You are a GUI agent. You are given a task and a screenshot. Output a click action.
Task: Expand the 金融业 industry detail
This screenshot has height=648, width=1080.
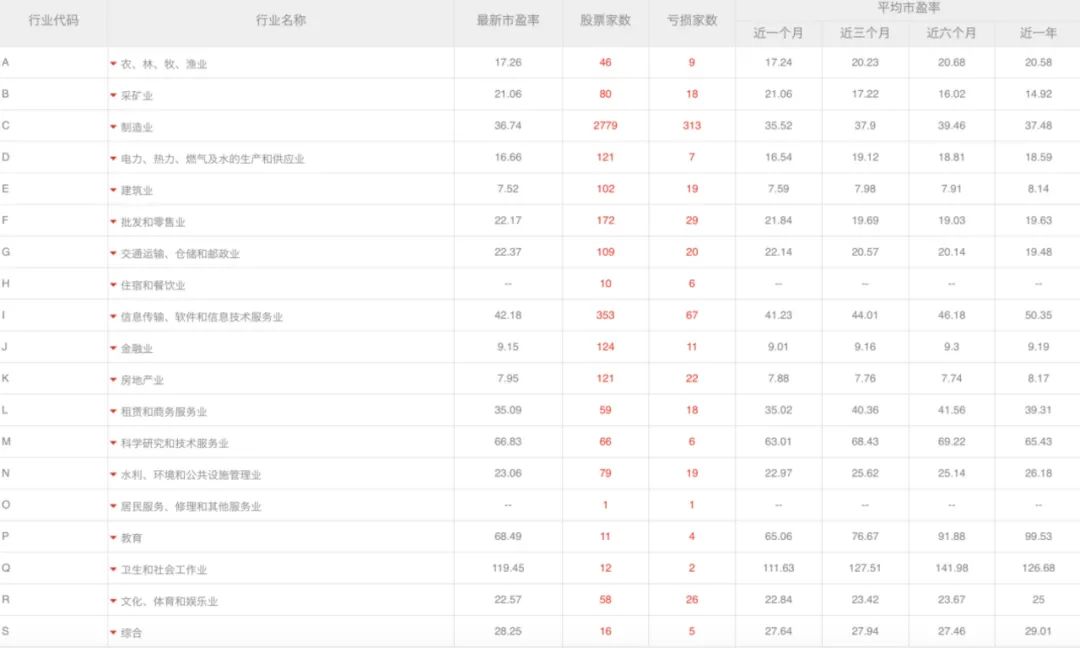pos(113,347)
